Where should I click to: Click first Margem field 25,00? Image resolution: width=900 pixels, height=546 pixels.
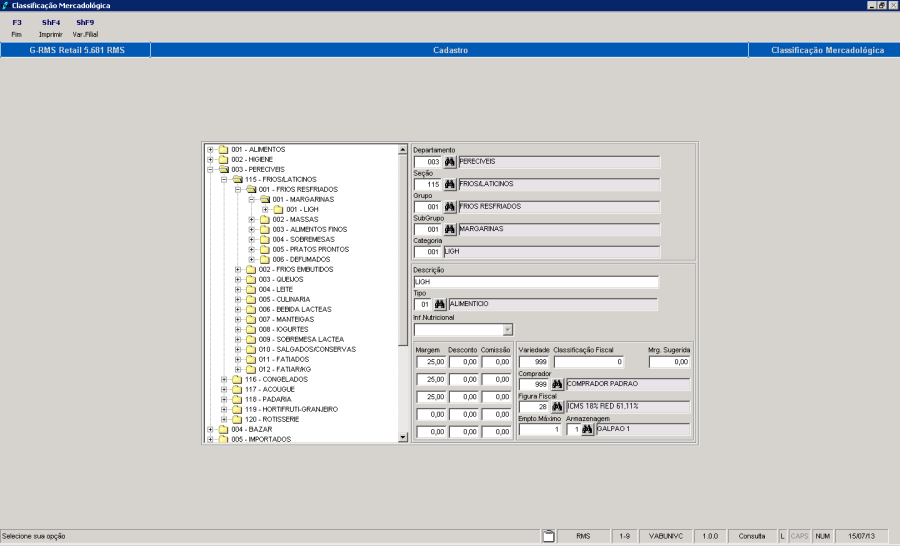(x=431, y=362)
